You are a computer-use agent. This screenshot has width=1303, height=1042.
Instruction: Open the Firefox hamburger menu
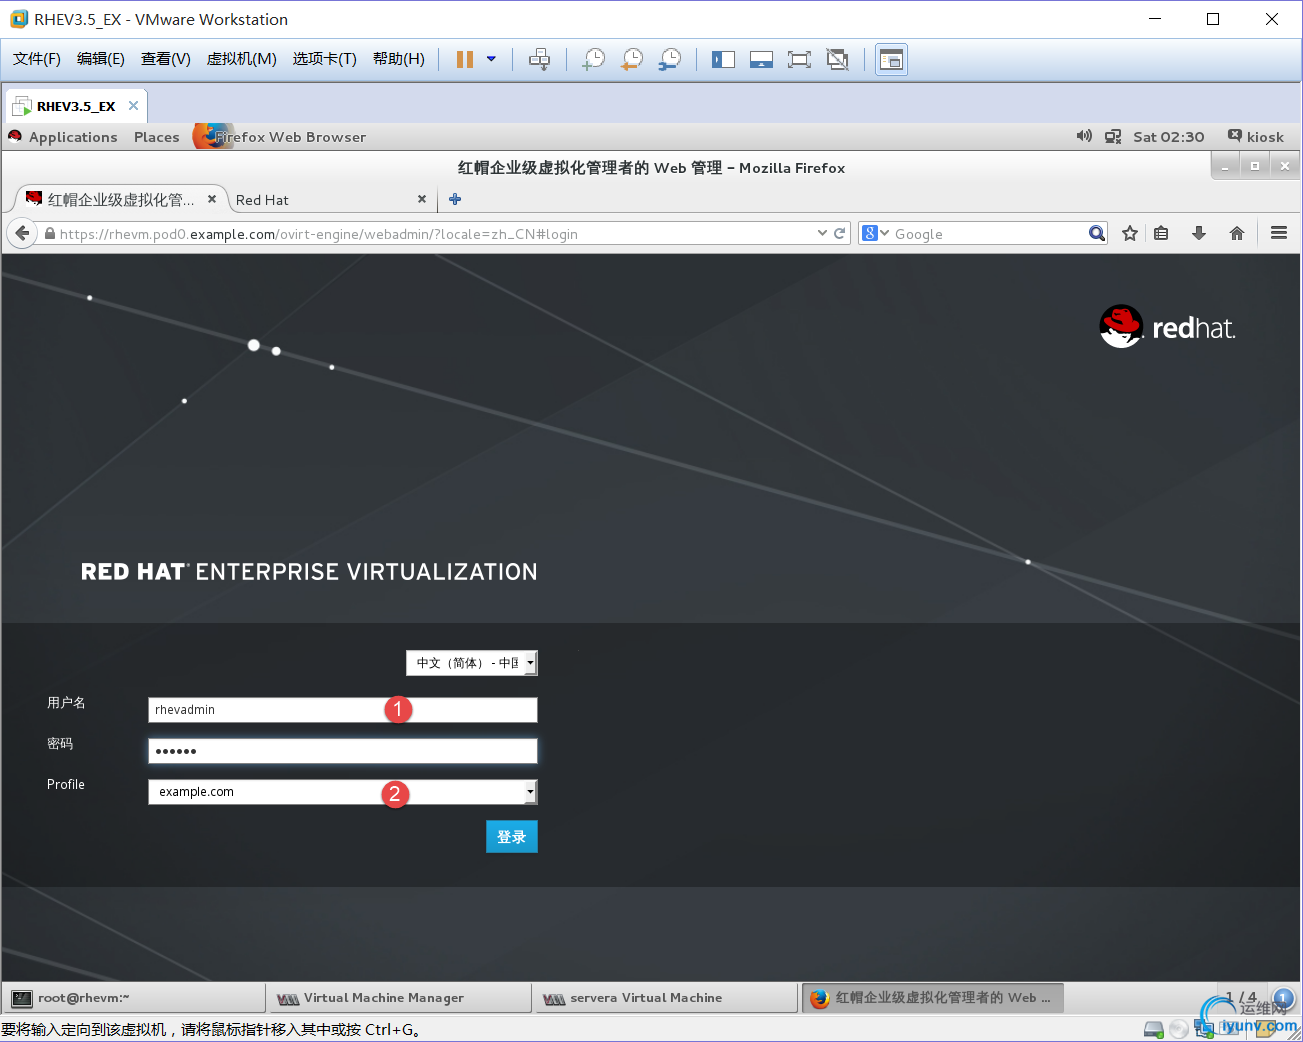coord(1279,233)
